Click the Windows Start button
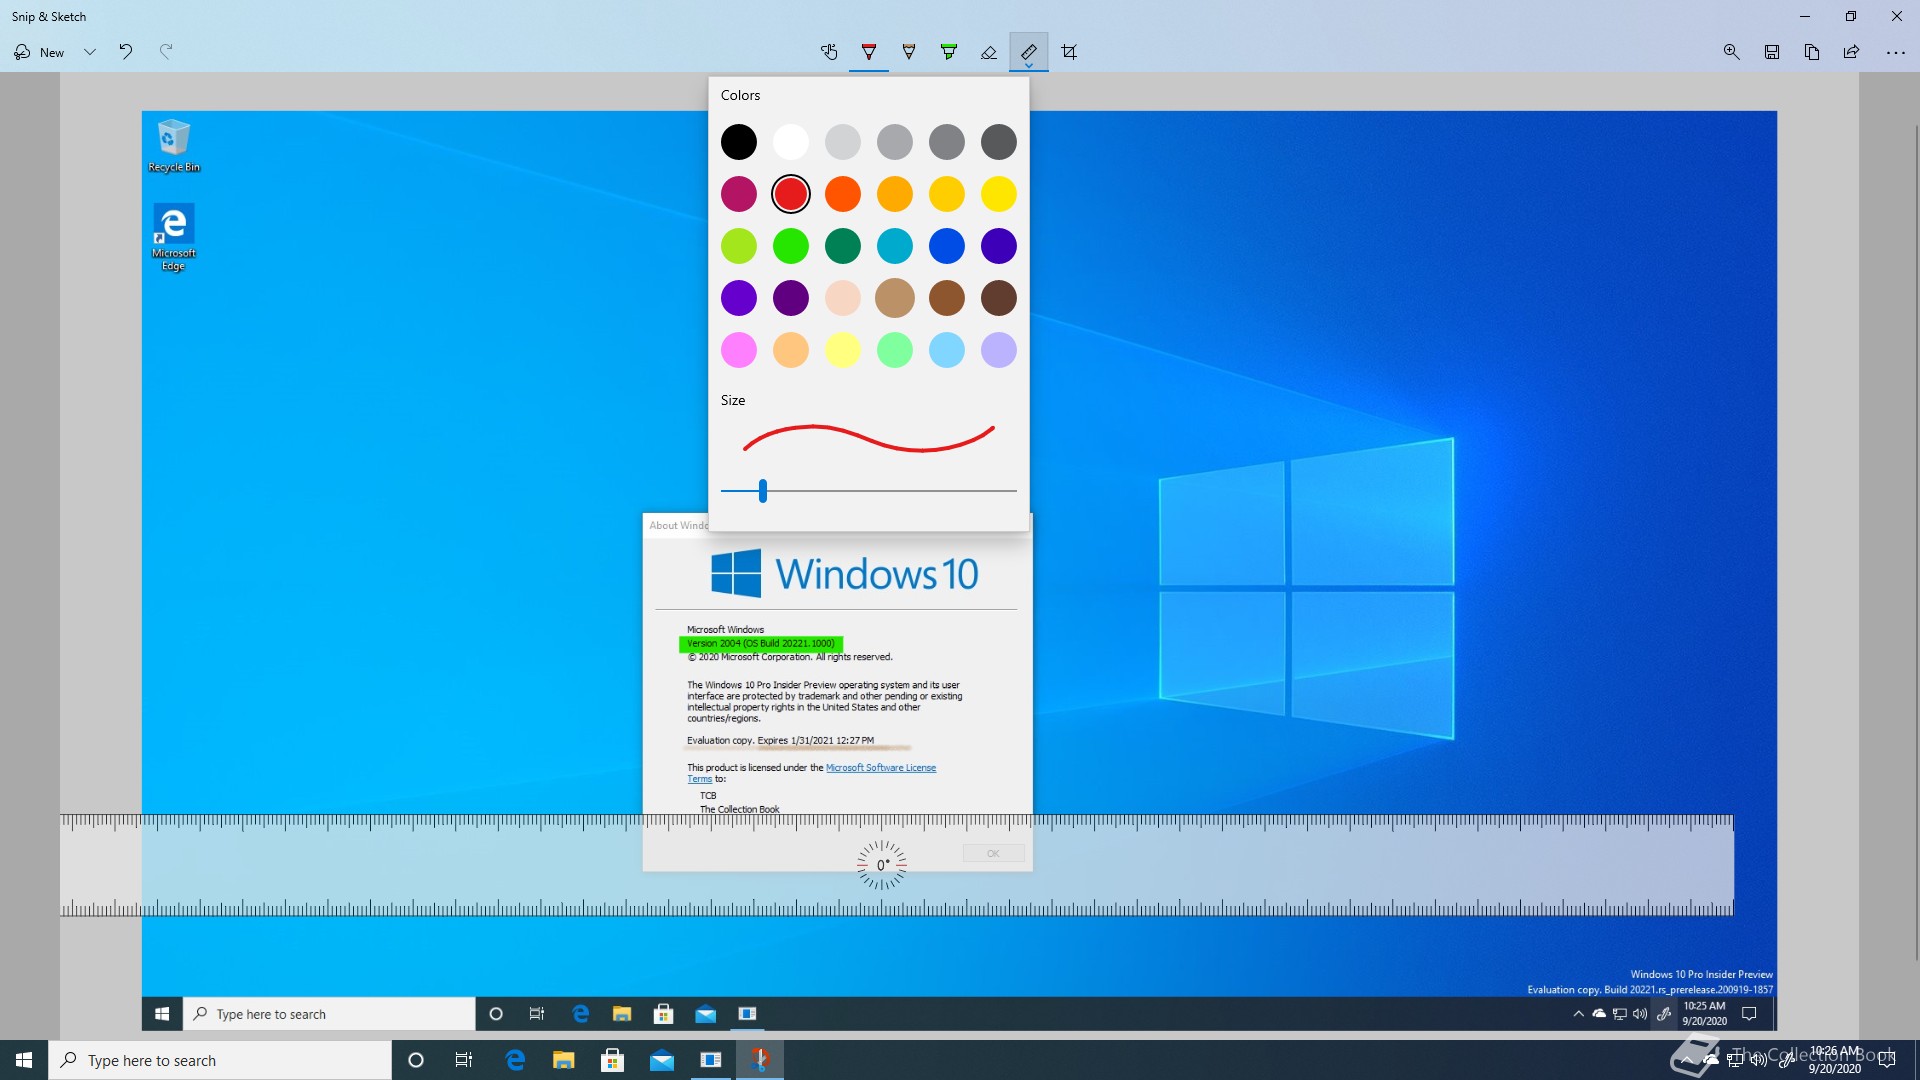Viewport: 1920px width, 1080px height. [24, 1060]
